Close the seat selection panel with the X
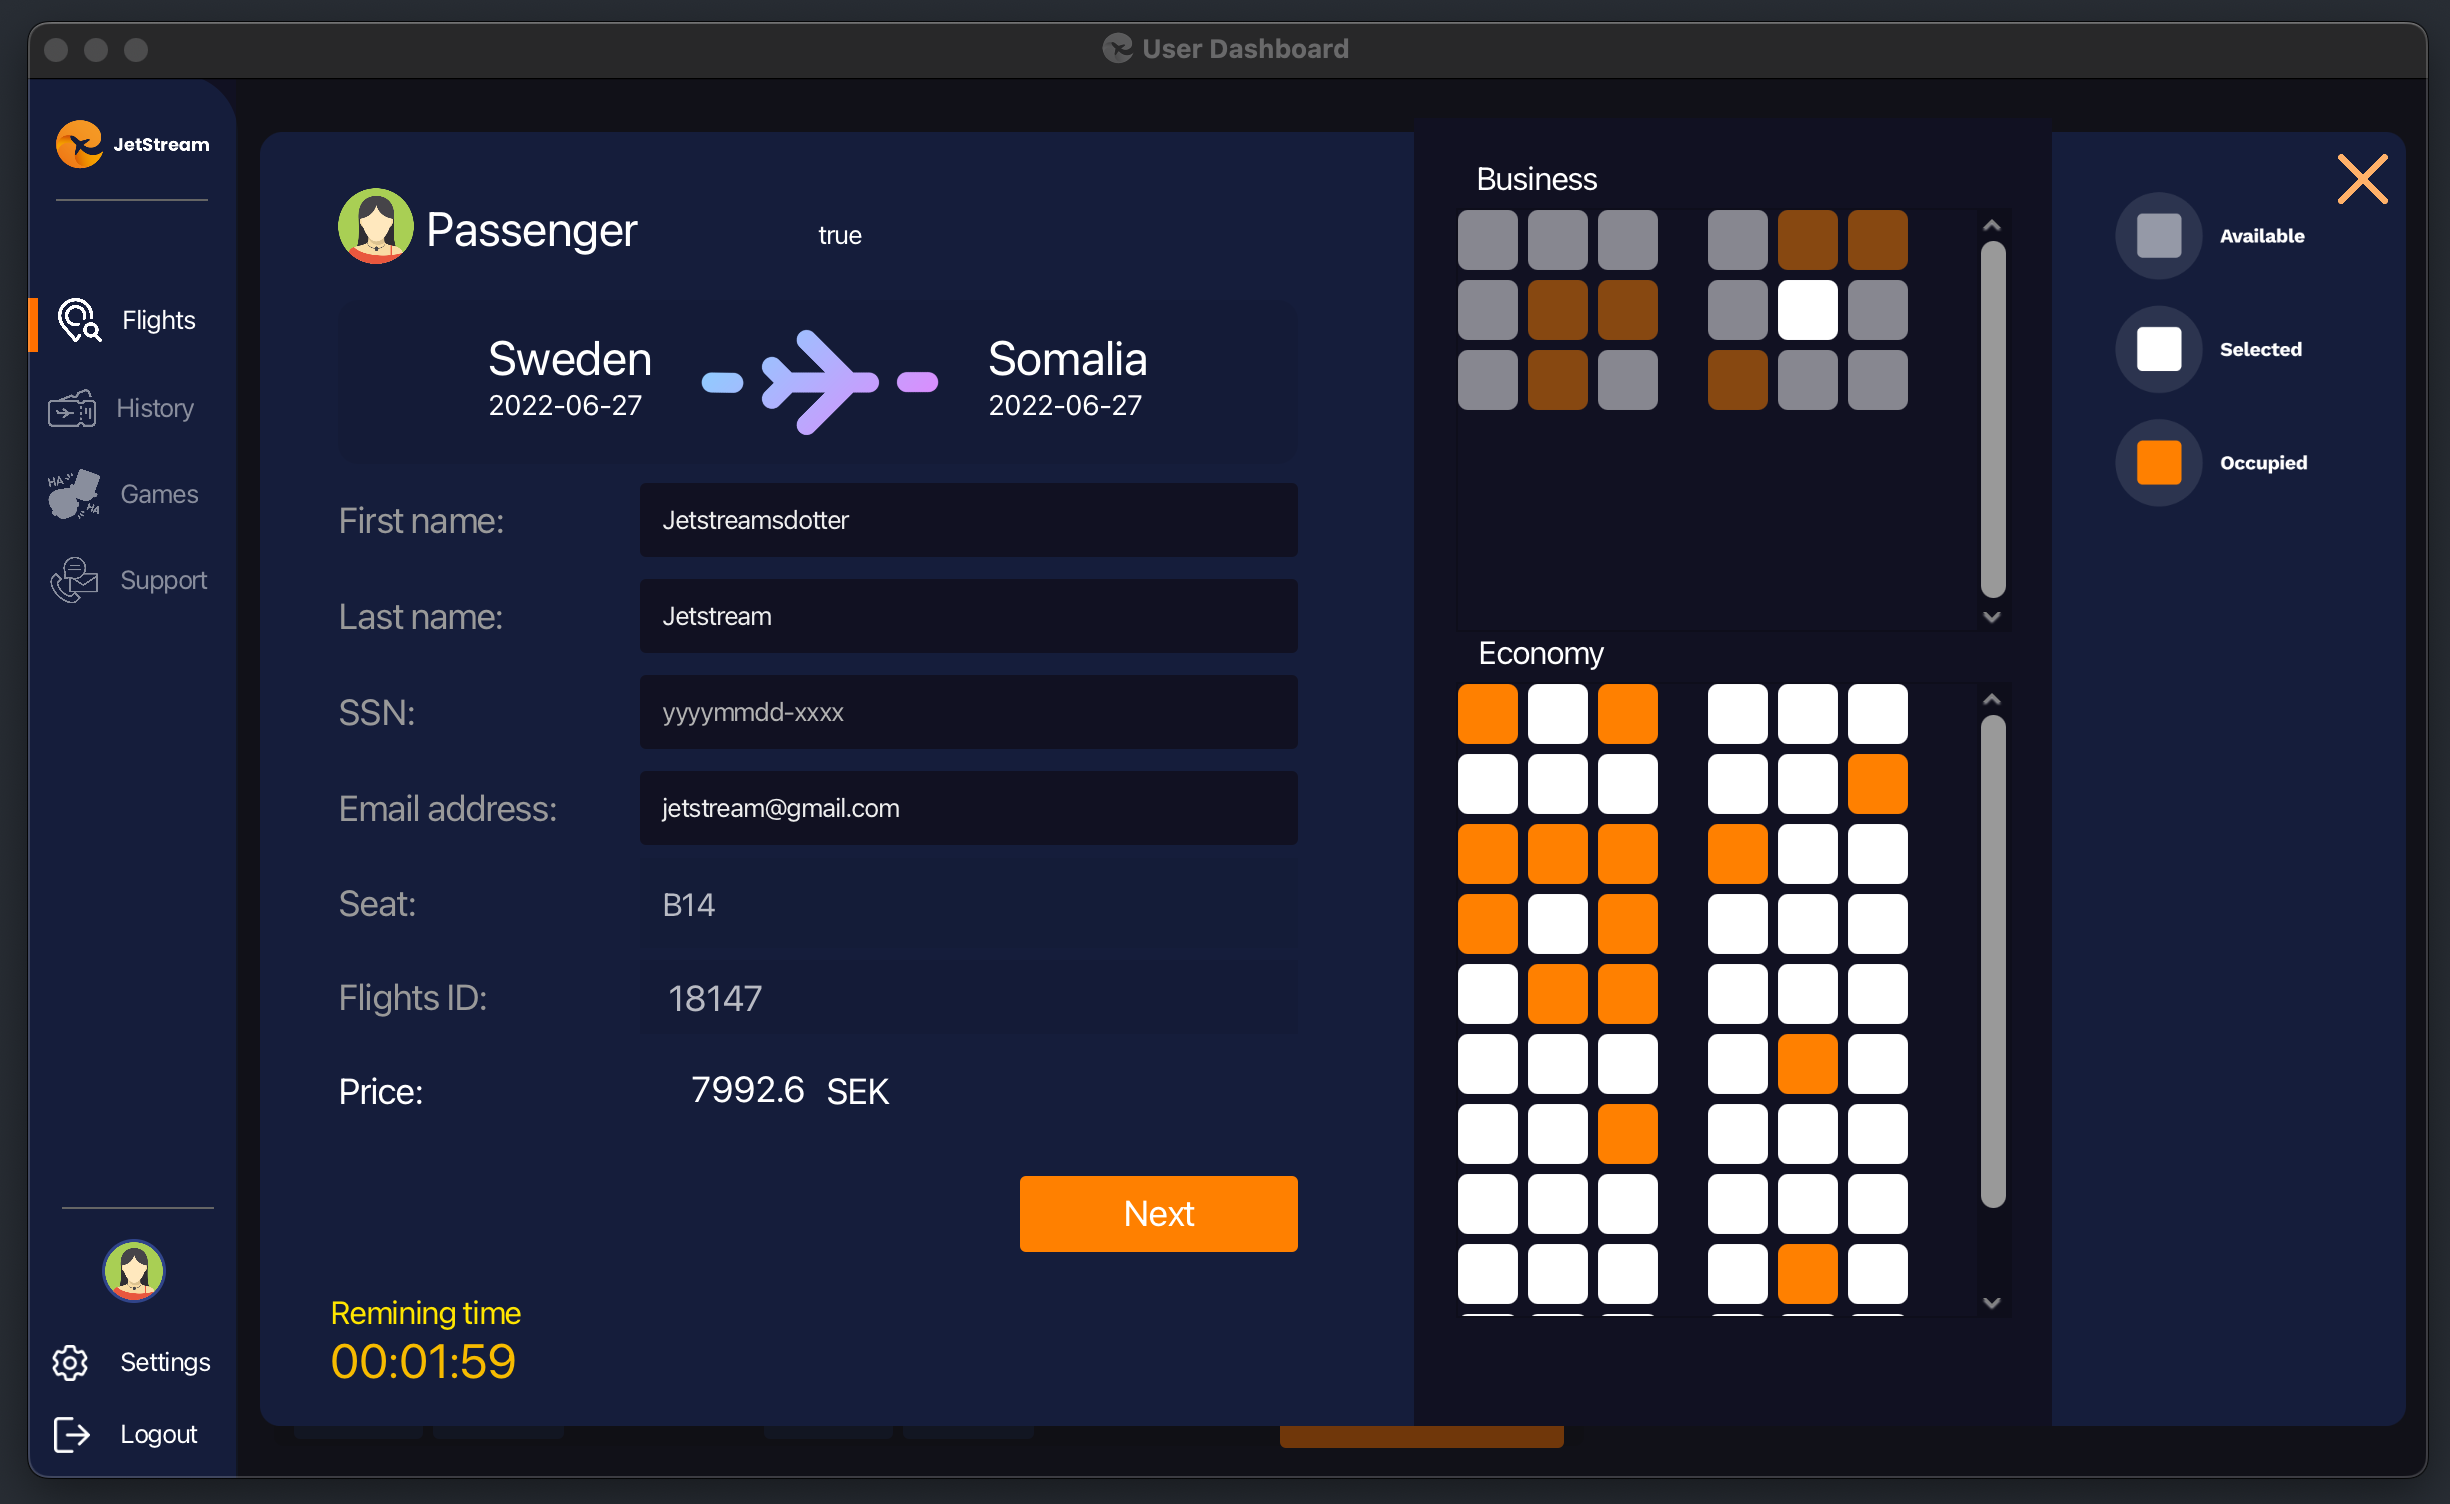 coord(2363,179)
